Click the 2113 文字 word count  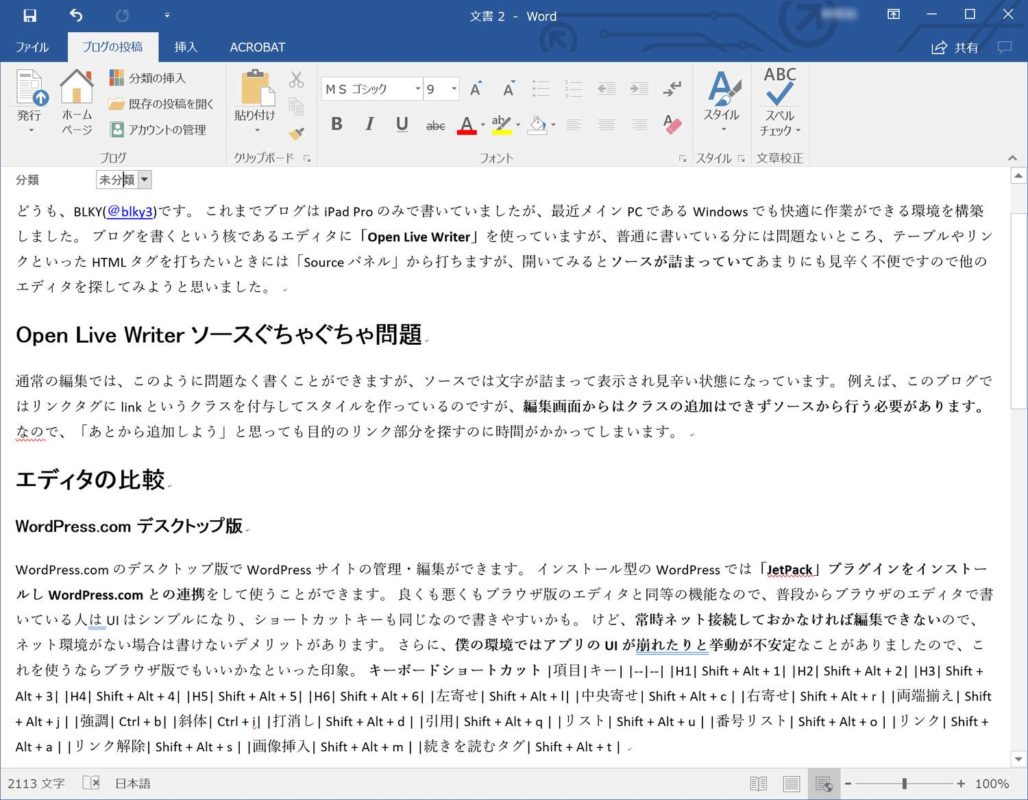tap(36, 784)
